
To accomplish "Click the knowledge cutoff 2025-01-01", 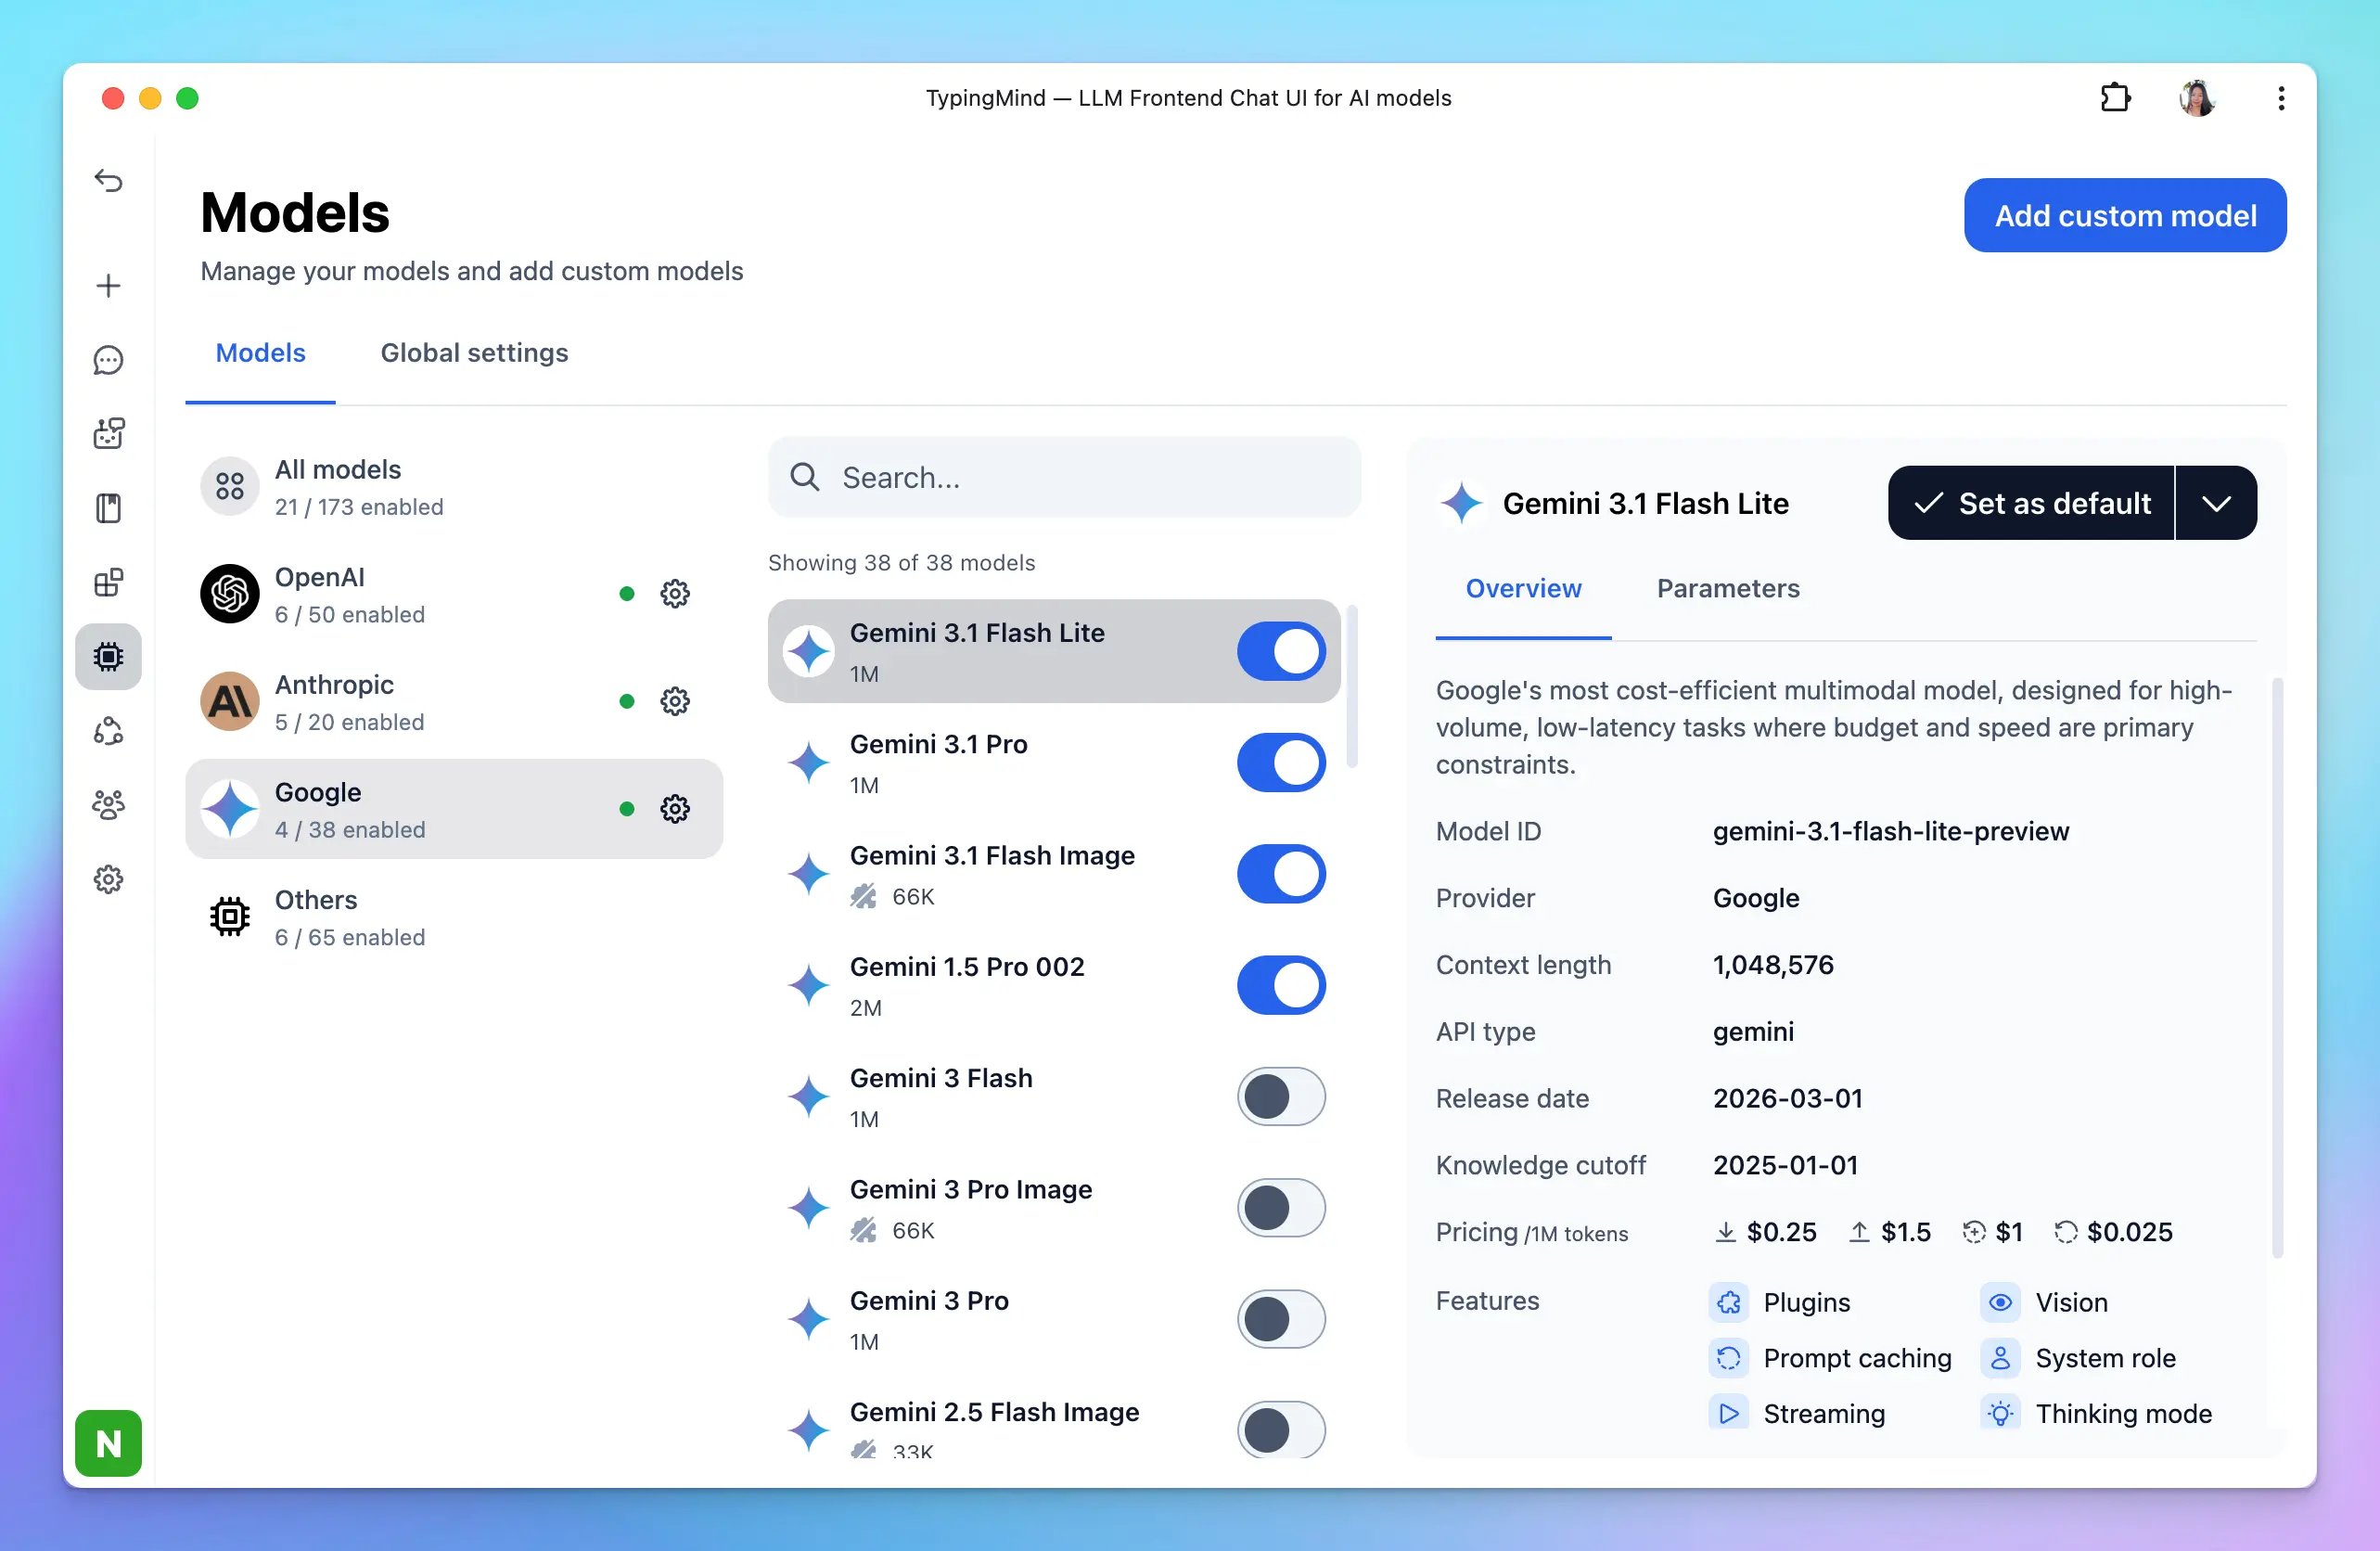I will (1785, 1165).
